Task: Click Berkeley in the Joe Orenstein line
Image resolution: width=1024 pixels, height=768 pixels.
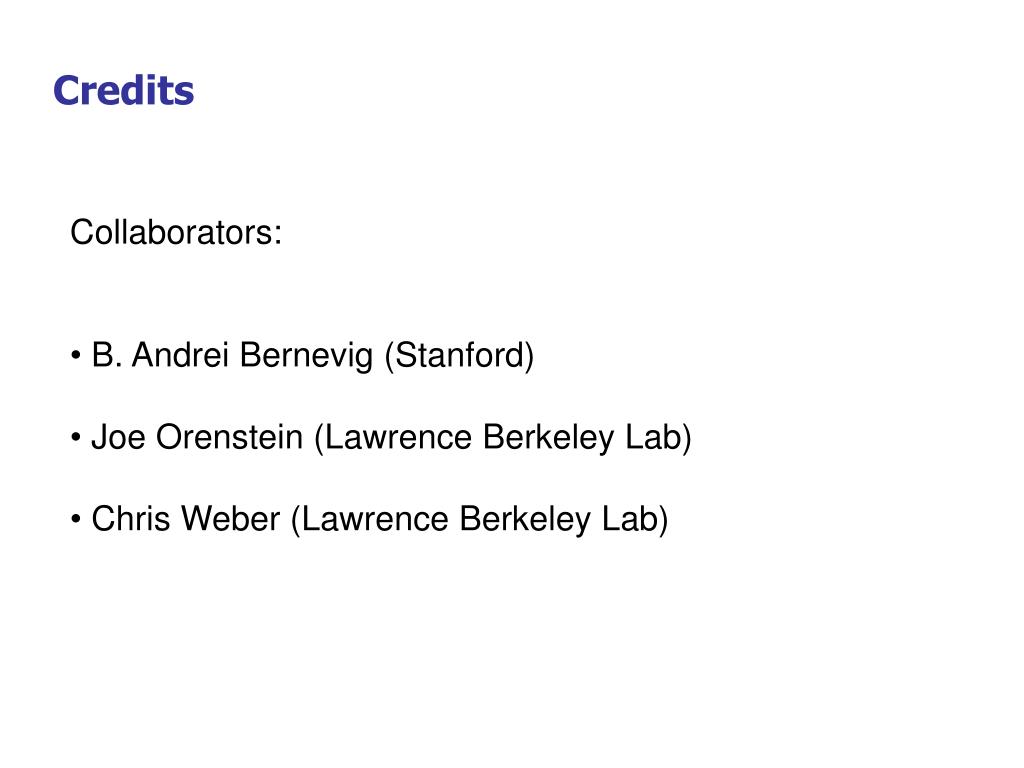Action: click(x=549, y=438)
